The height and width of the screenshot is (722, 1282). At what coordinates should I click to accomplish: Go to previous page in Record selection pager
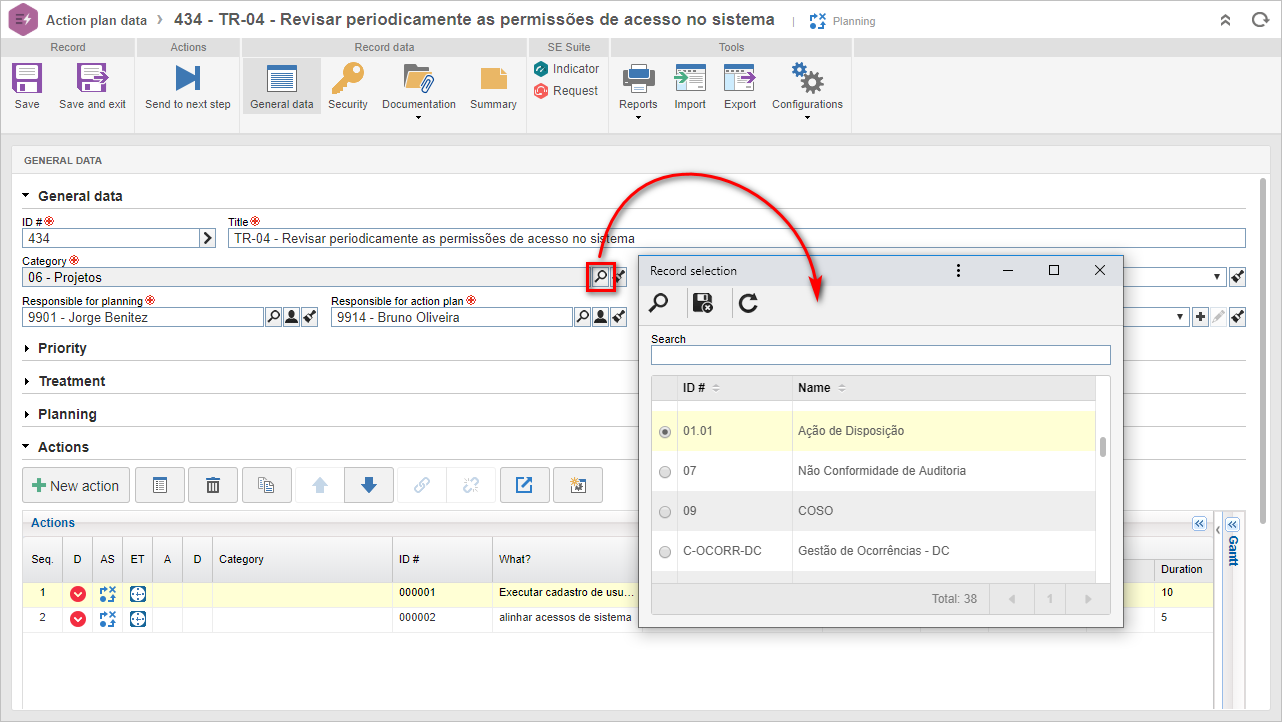[1010, 599]
